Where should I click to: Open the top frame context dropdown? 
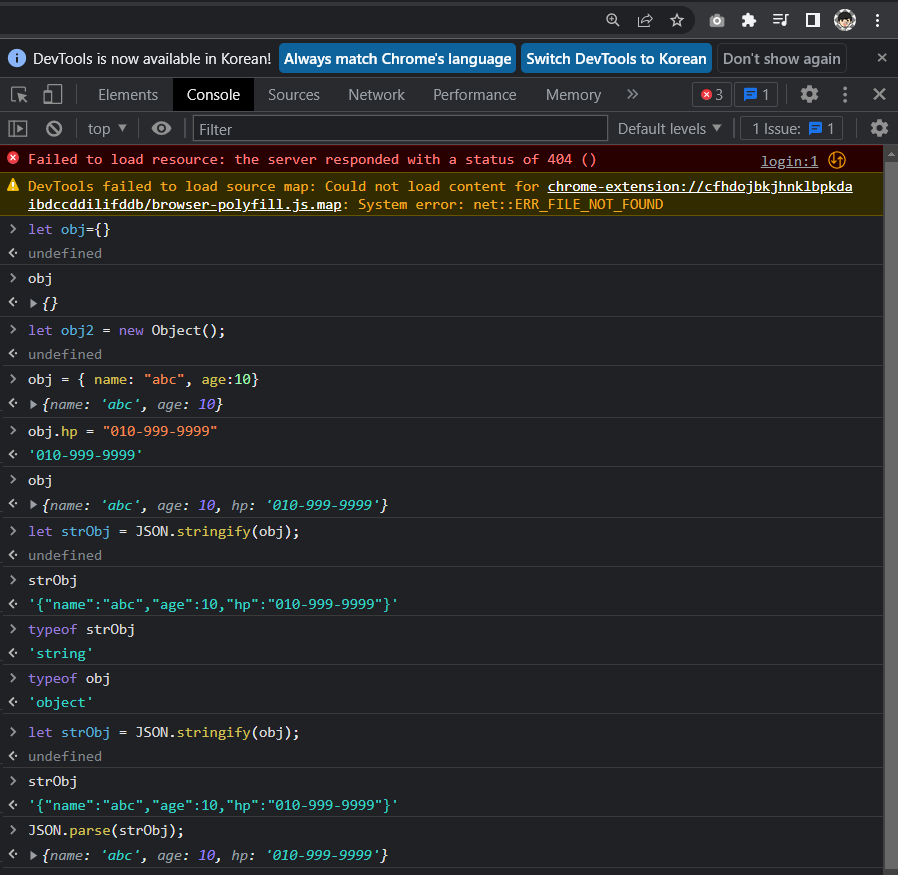click(105, 128)
